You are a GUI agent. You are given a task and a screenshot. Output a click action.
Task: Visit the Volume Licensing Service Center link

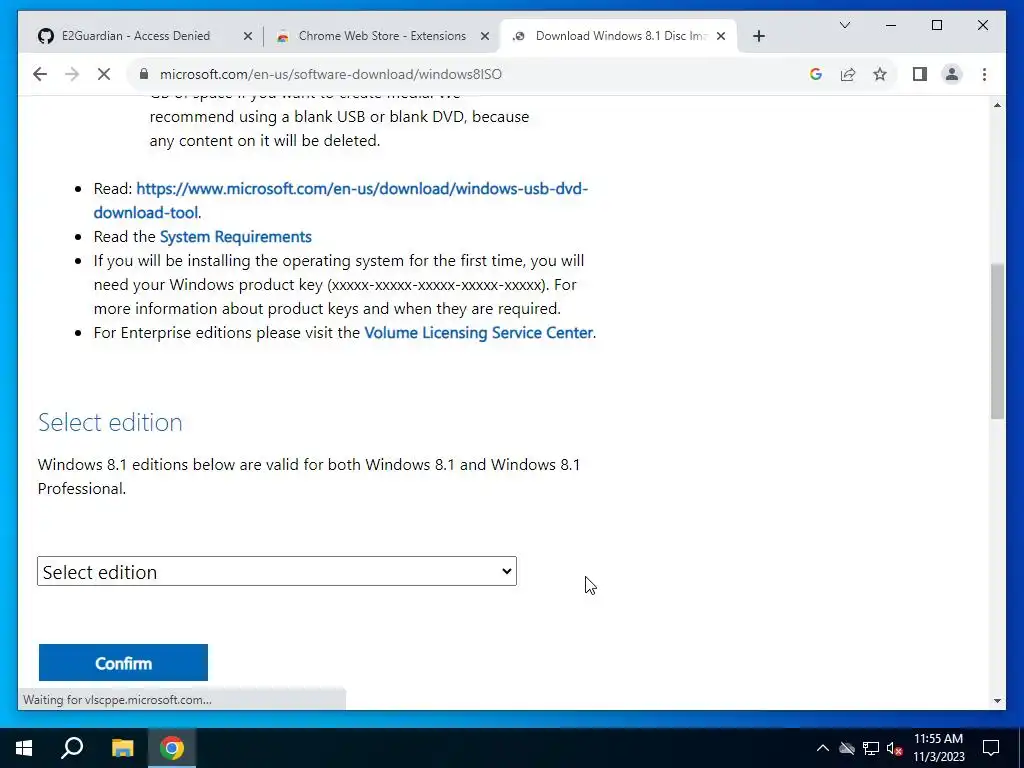(x=479, y=332)
